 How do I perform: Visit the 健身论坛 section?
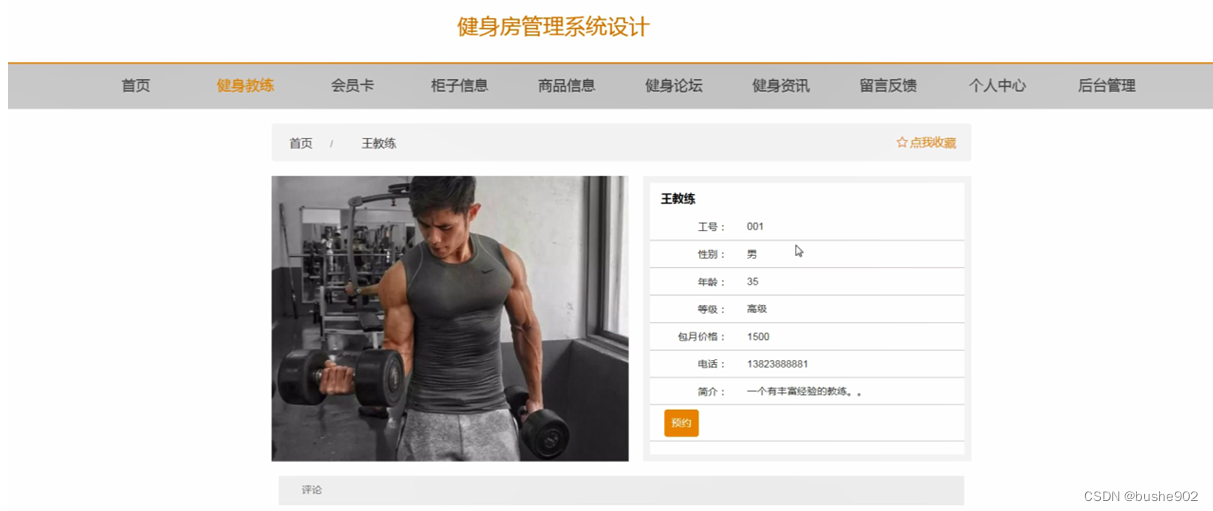tap(673, 86)
